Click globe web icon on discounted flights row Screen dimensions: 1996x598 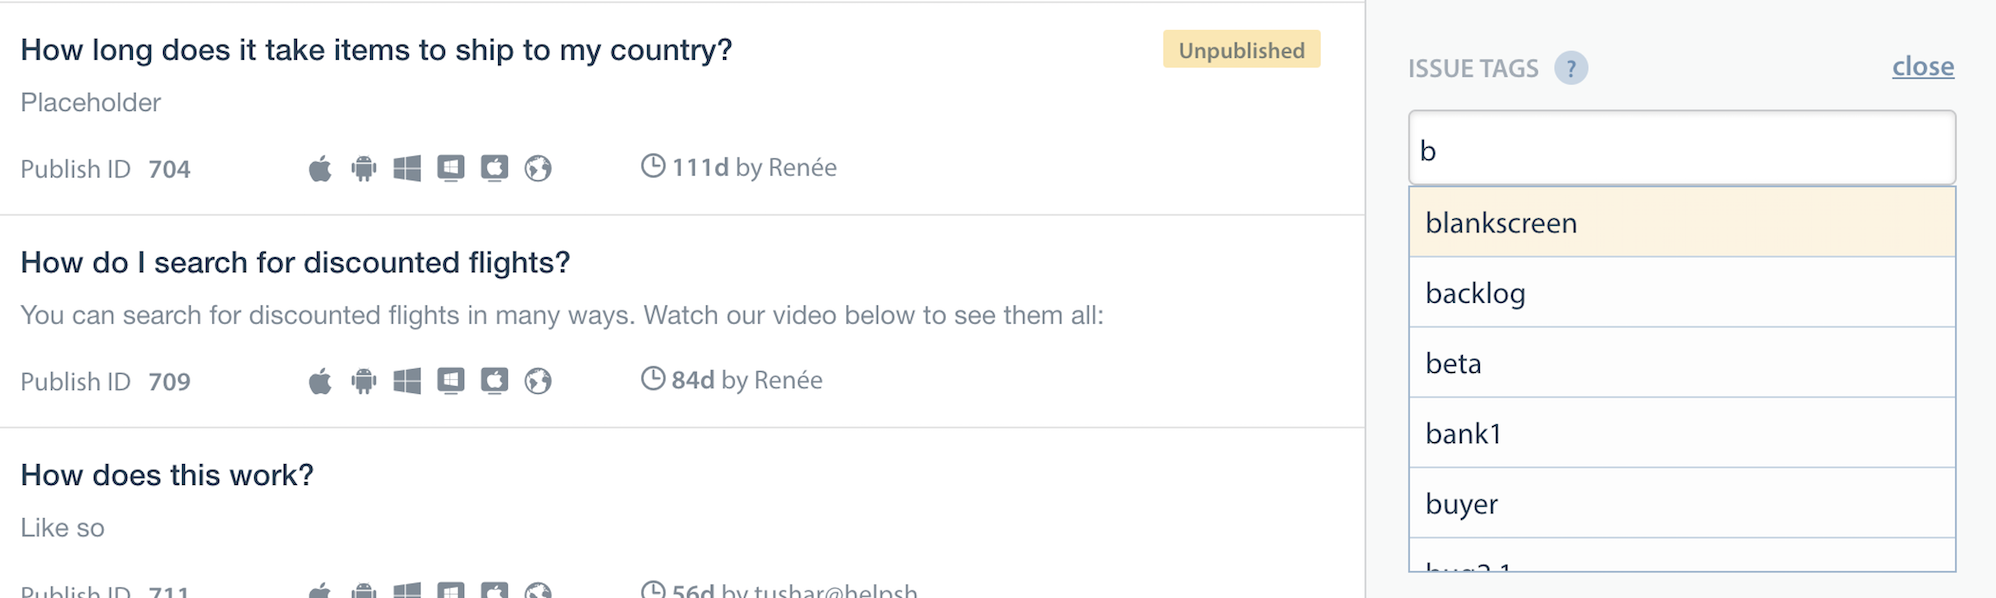pyautogui.click(x=538, y=381)
